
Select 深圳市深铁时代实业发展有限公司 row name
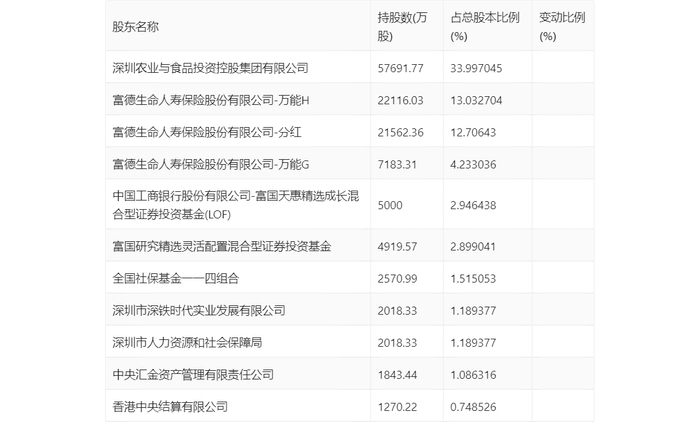pyautogui.click(x=199, y=310)
